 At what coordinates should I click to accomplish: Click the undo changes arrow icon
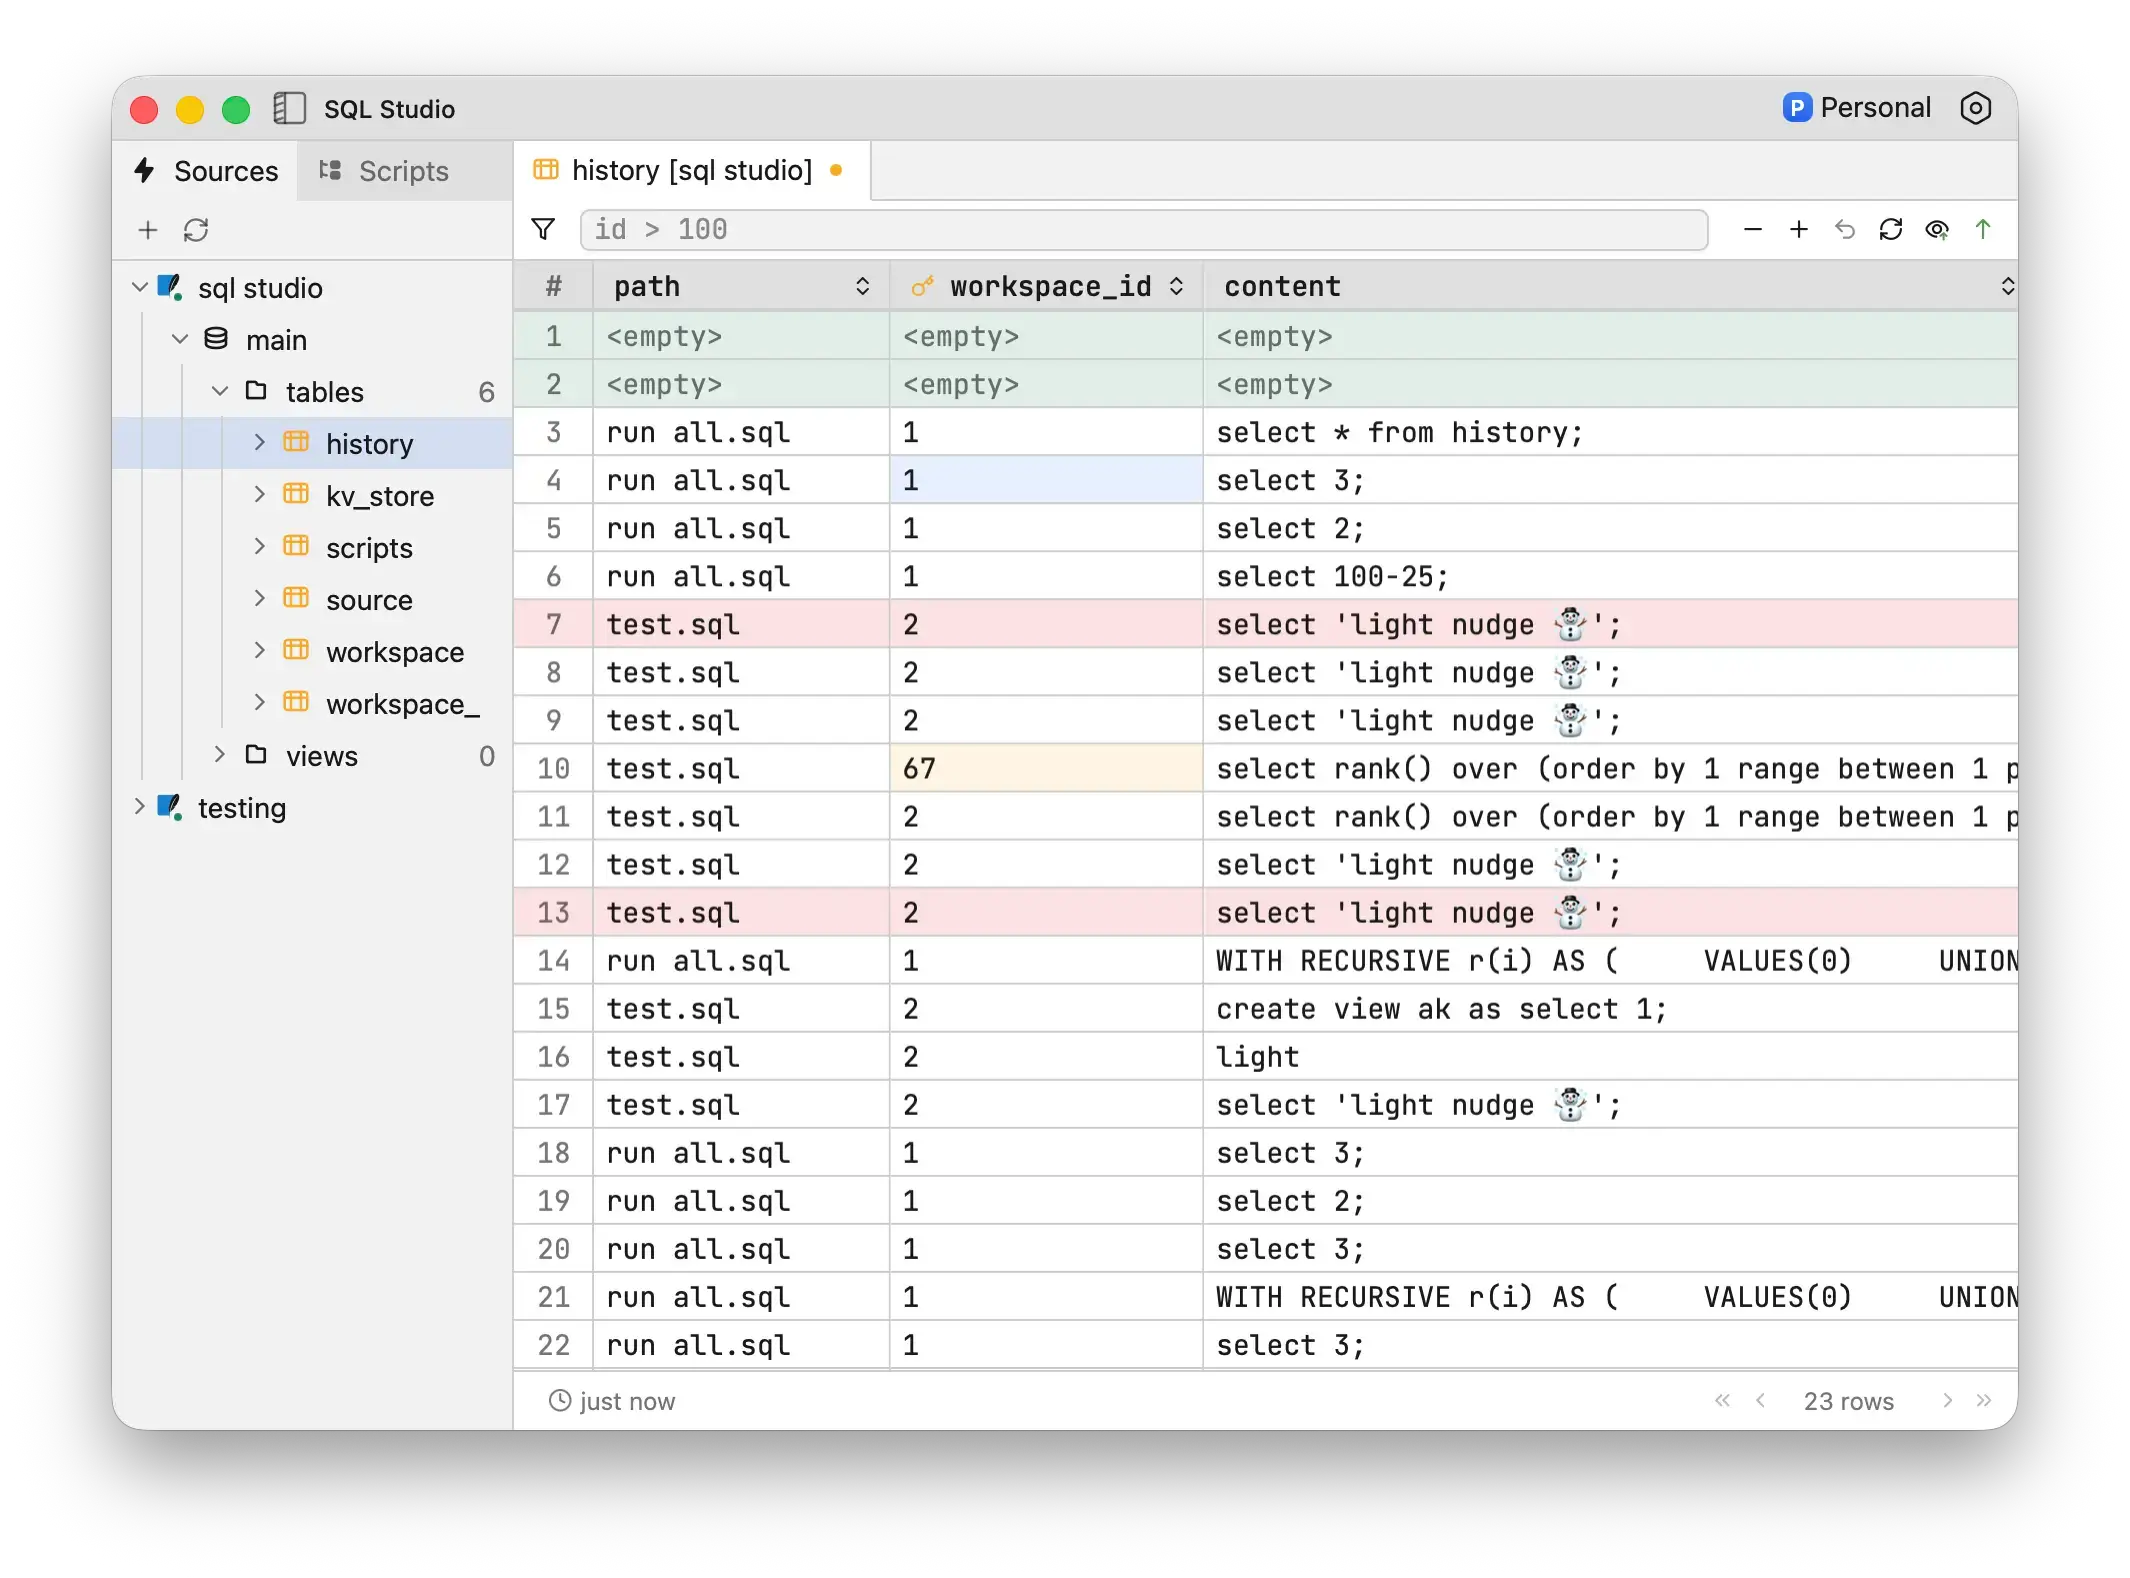1844,230
